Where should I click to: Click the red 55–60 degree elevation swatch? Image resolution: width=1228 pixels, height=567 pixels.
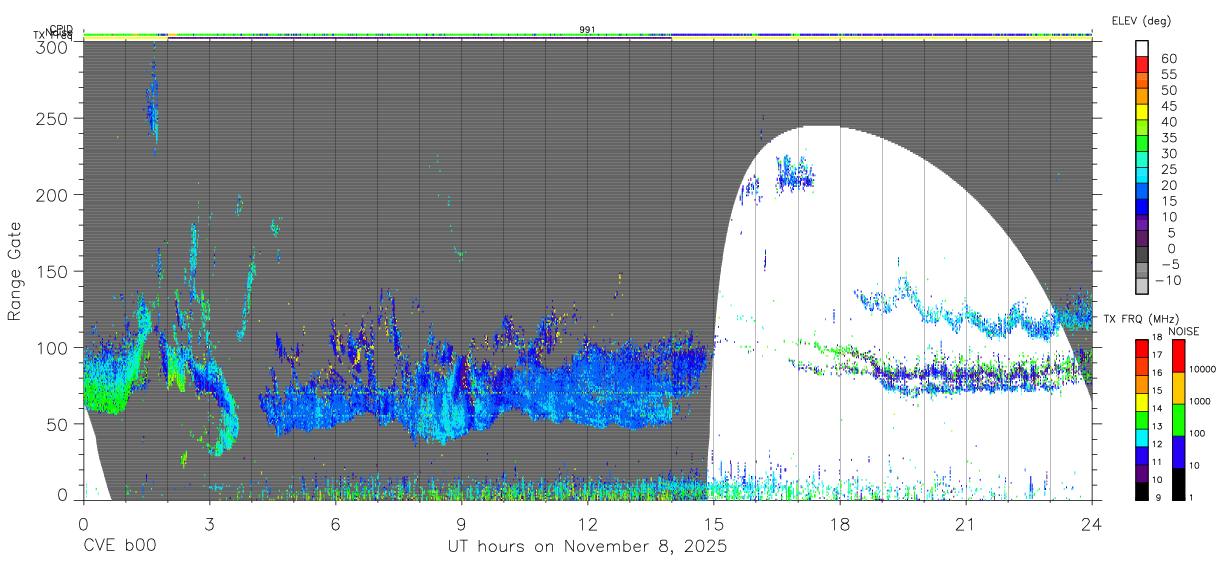pyautogui.click(x=1142, y=65)
